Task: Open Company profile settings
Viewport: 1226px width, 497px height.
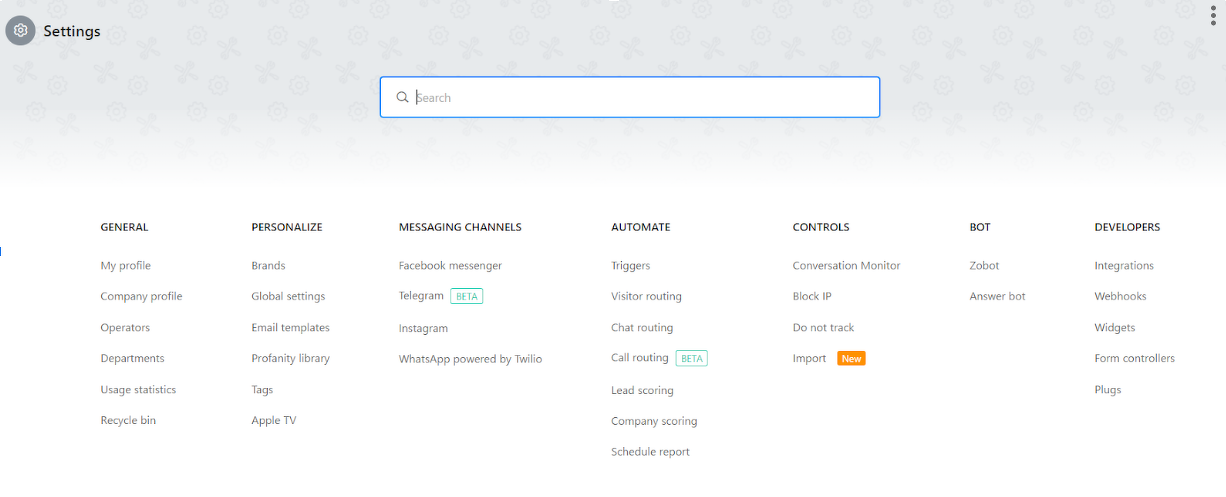Action: point(141,296)
